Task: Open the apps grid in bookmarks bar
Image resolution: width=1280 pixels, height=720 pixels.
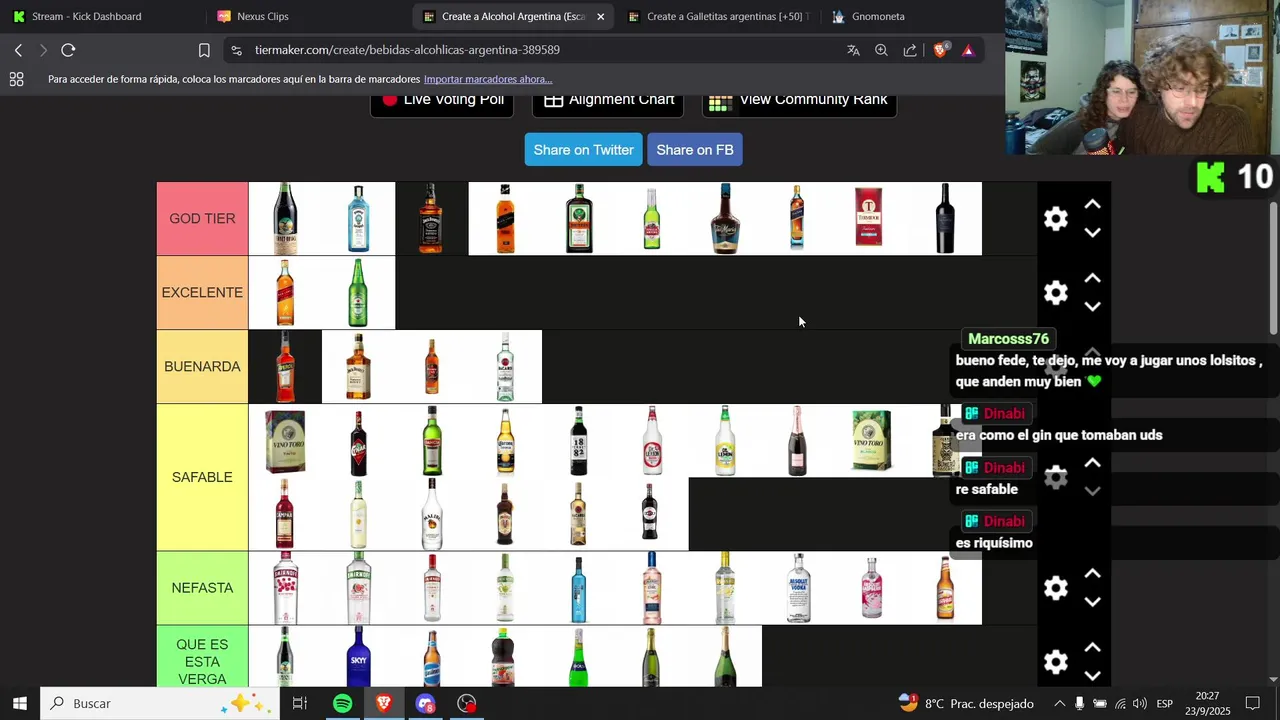Action: coord(16,79)
